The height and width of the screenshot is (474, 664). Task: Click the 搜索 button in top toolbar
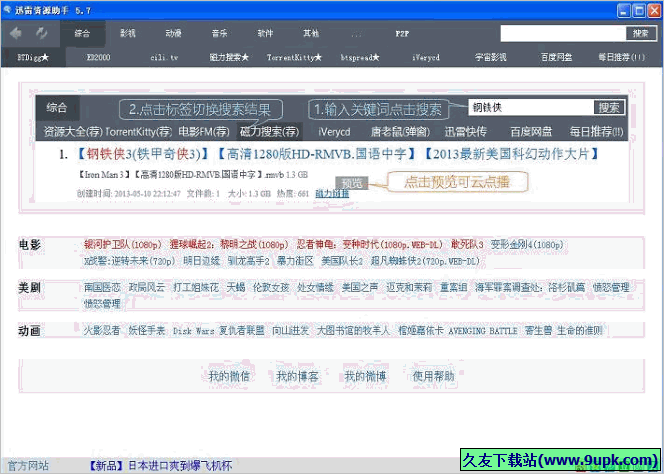[641, 33]
